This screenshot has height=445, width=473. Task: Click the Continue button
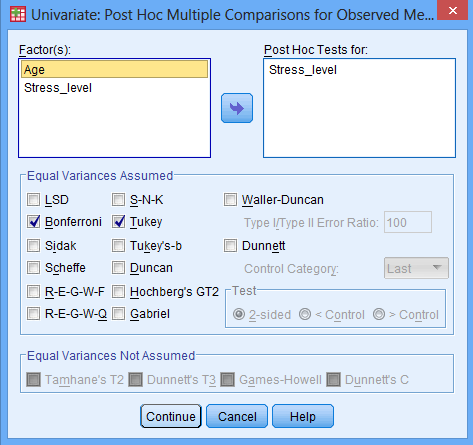tap(171, 416)
